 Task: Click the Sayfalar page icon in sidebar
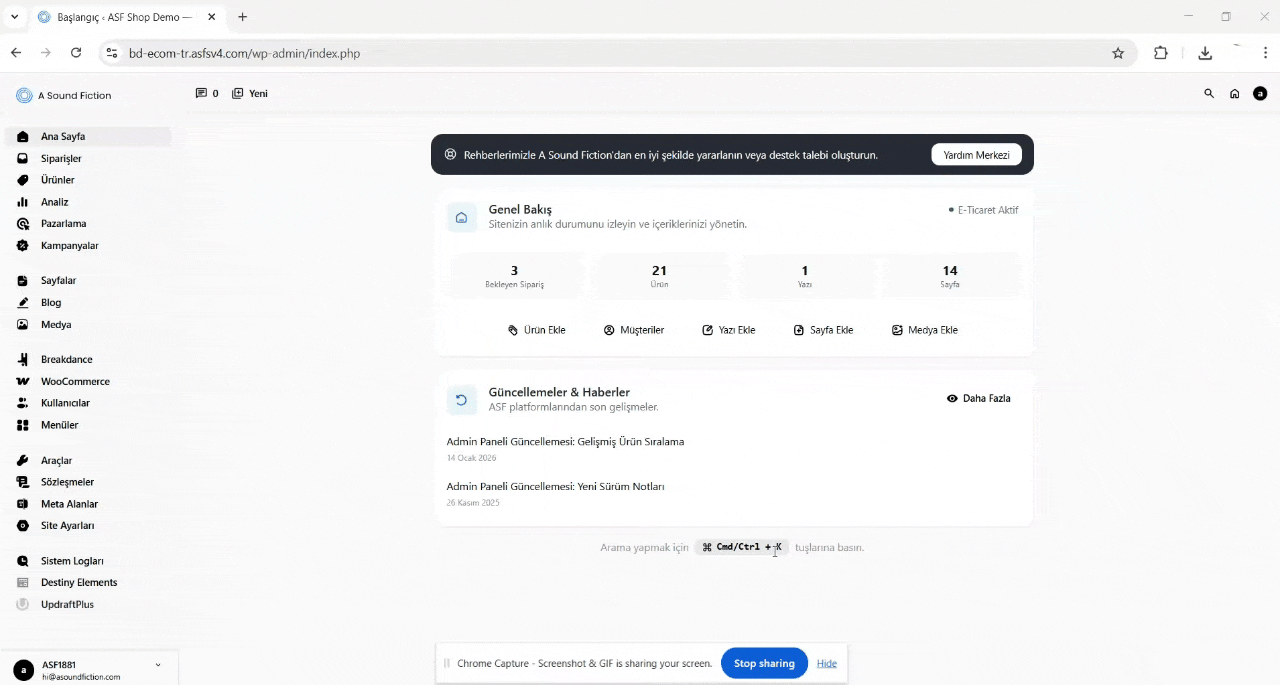[22, 281]
